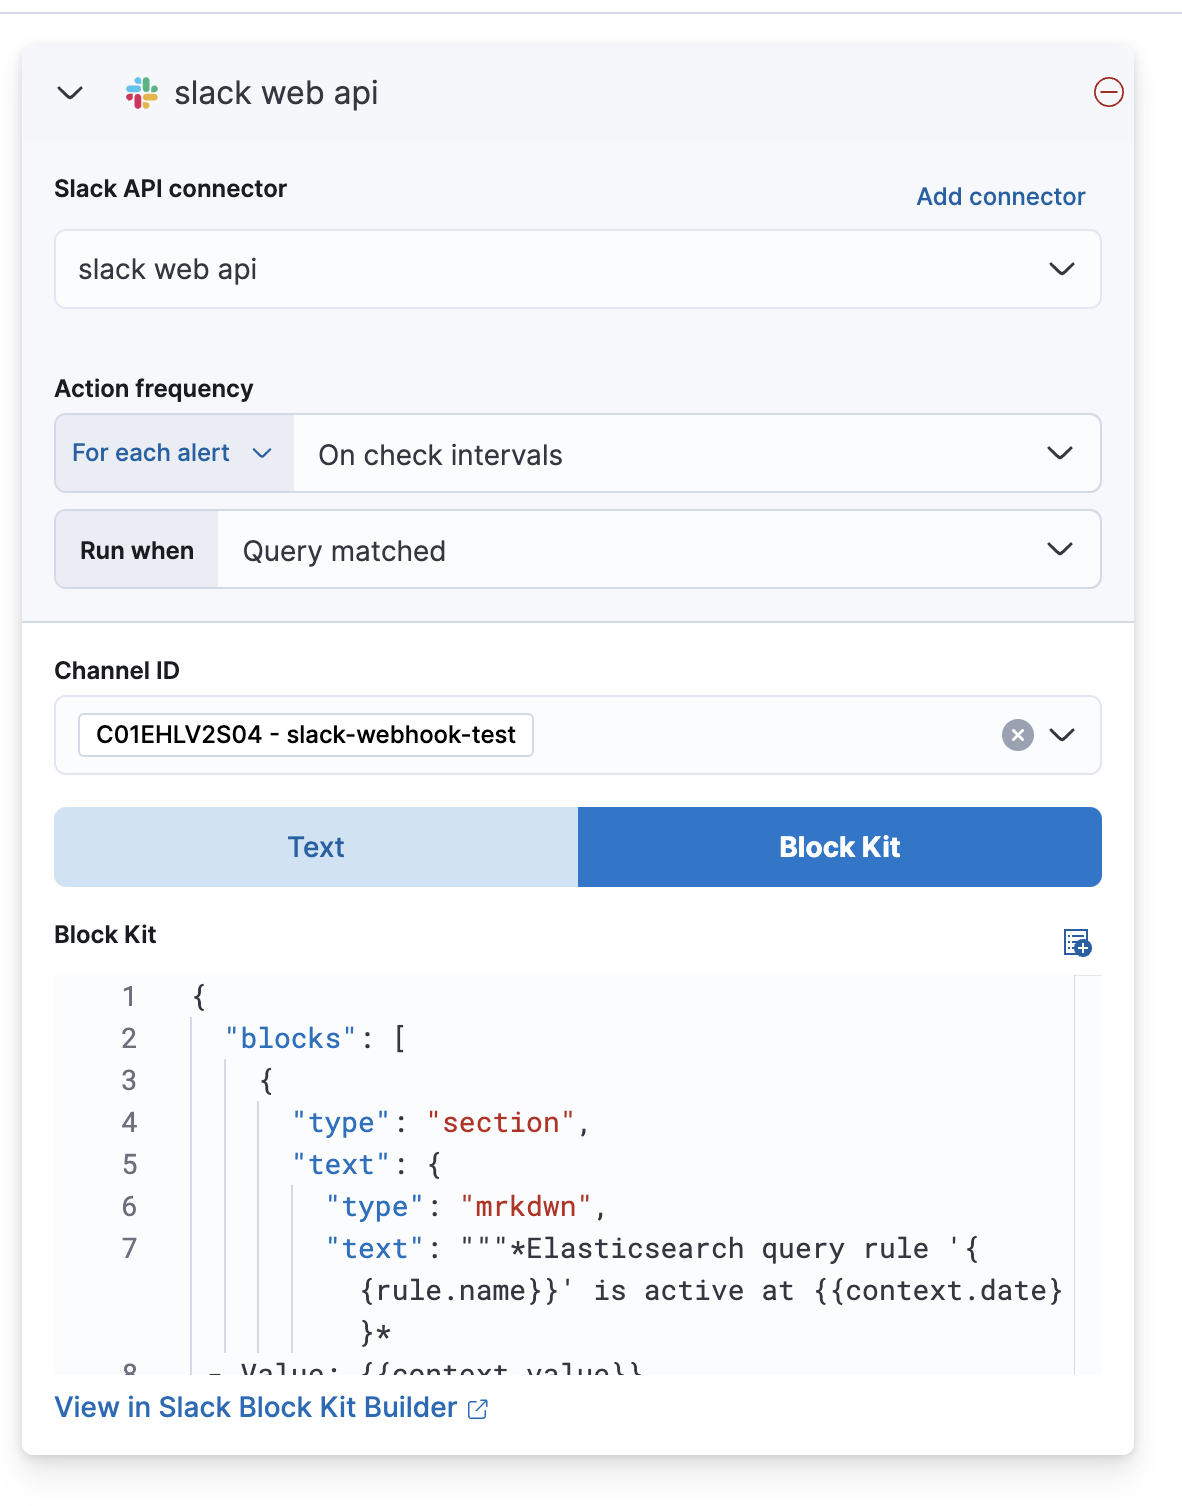Open View in Slack Block Kit Builder
Viewport: 1182px width, 1506px height.
pyautogui.click(x=253, y=1407)
